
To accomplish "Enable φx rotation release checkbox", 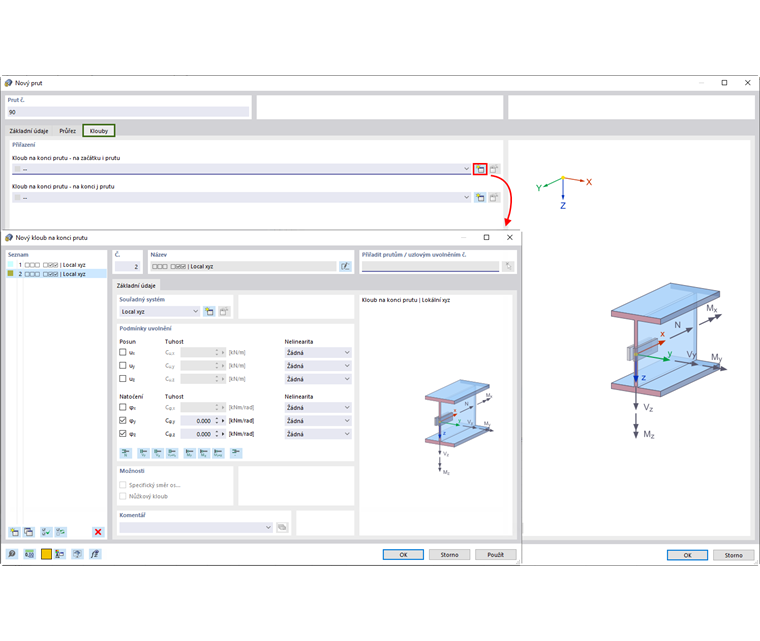I will point(123,407).
